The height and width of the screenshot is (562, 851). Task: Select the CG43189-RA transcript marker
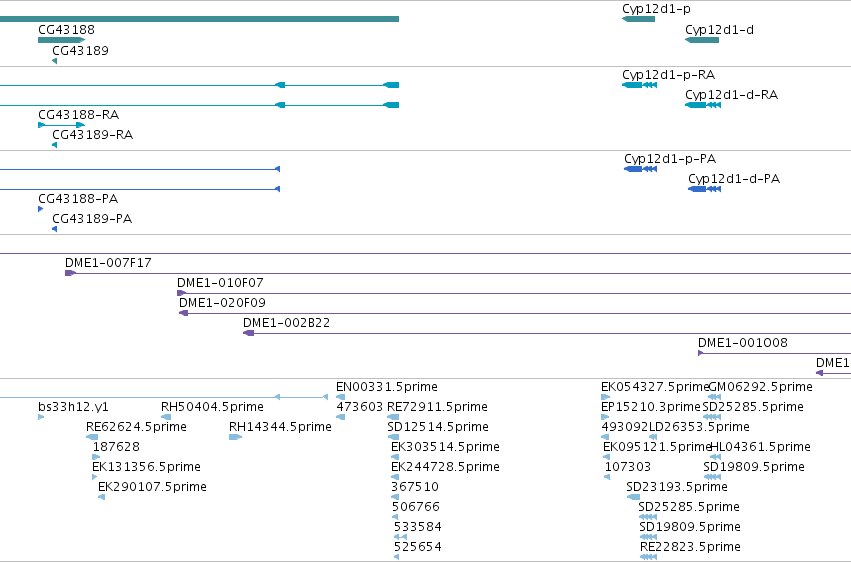pyautogui.click(x=54, y=145)
